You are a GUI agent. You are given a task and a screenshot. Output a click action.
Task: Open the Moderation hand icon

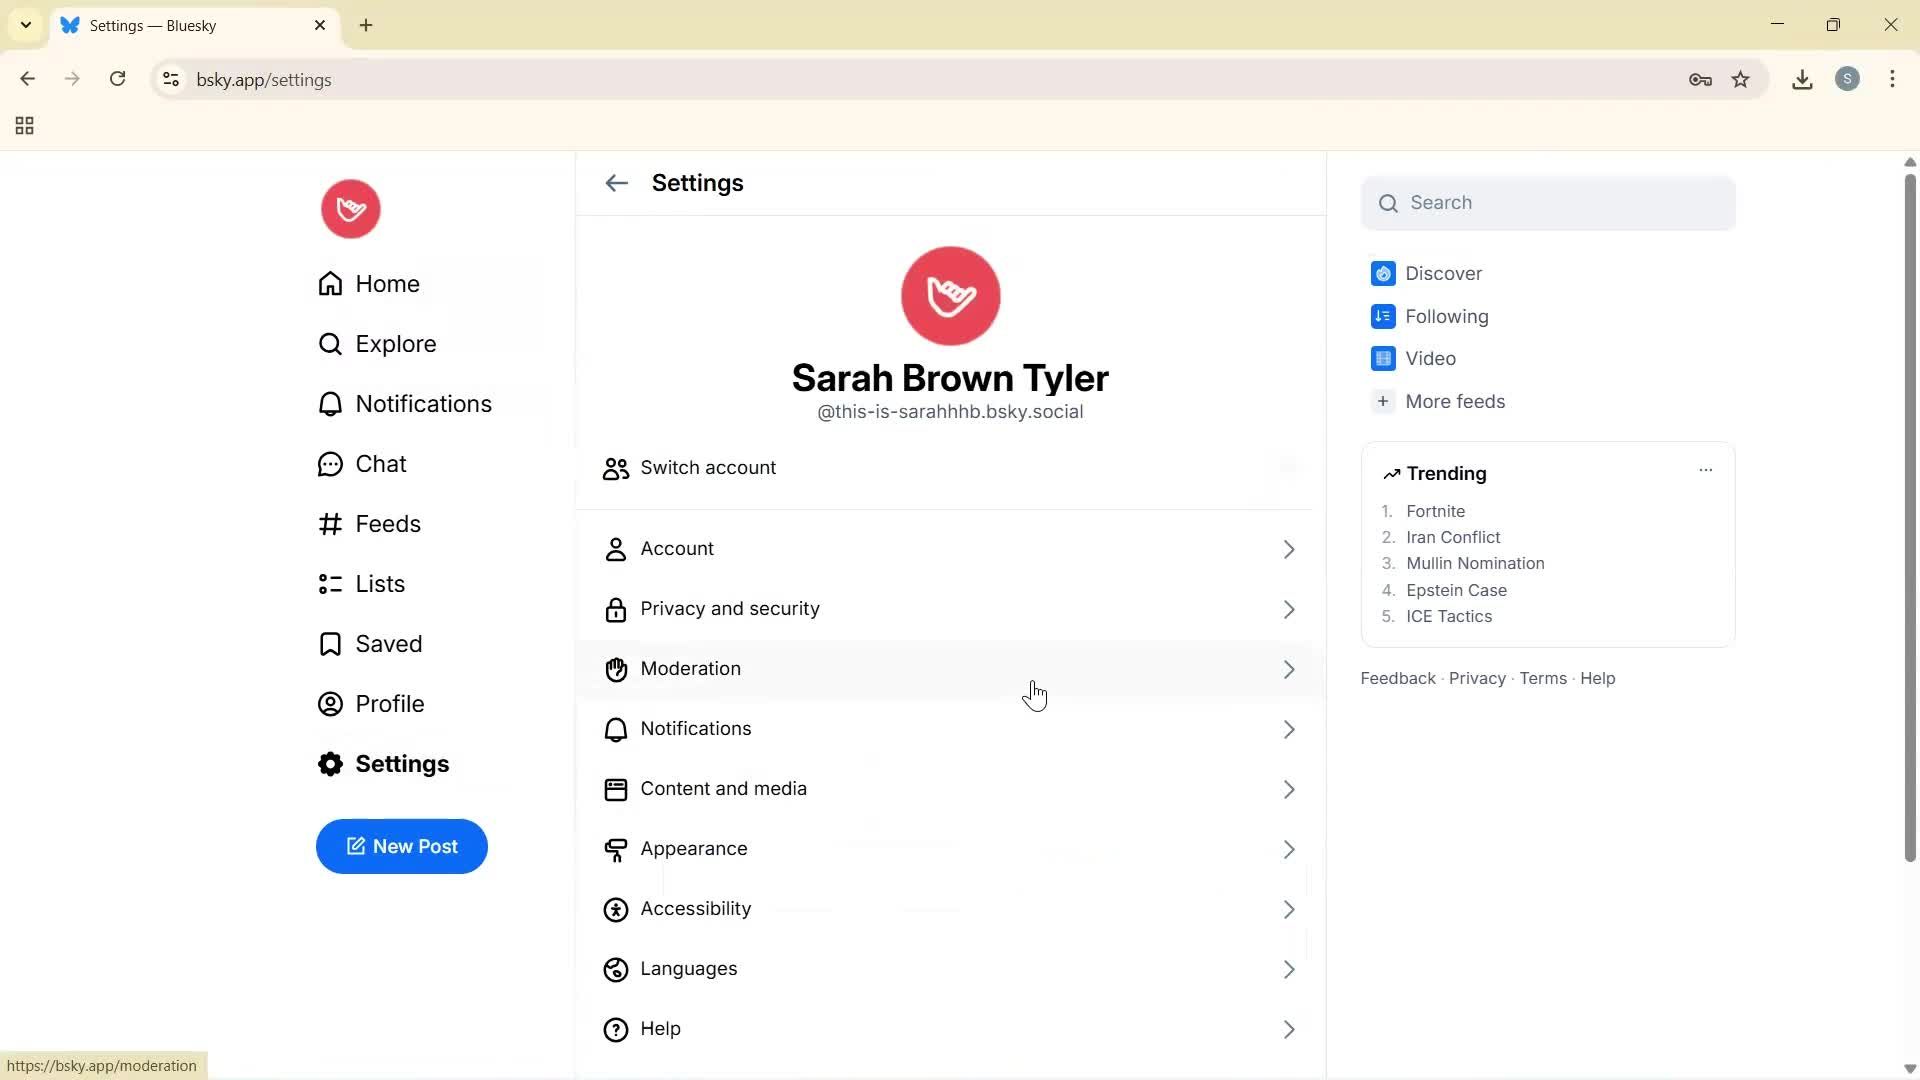[616, 669]
